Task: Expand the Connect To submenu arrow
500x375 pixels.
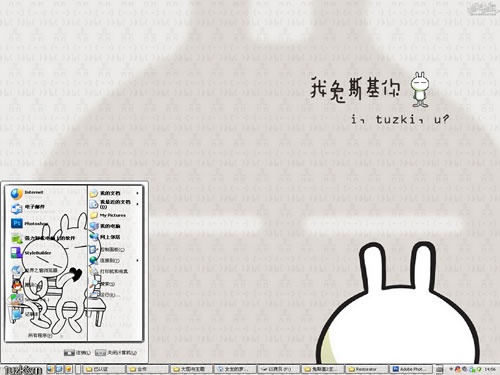Action: (x=137, y=260)
